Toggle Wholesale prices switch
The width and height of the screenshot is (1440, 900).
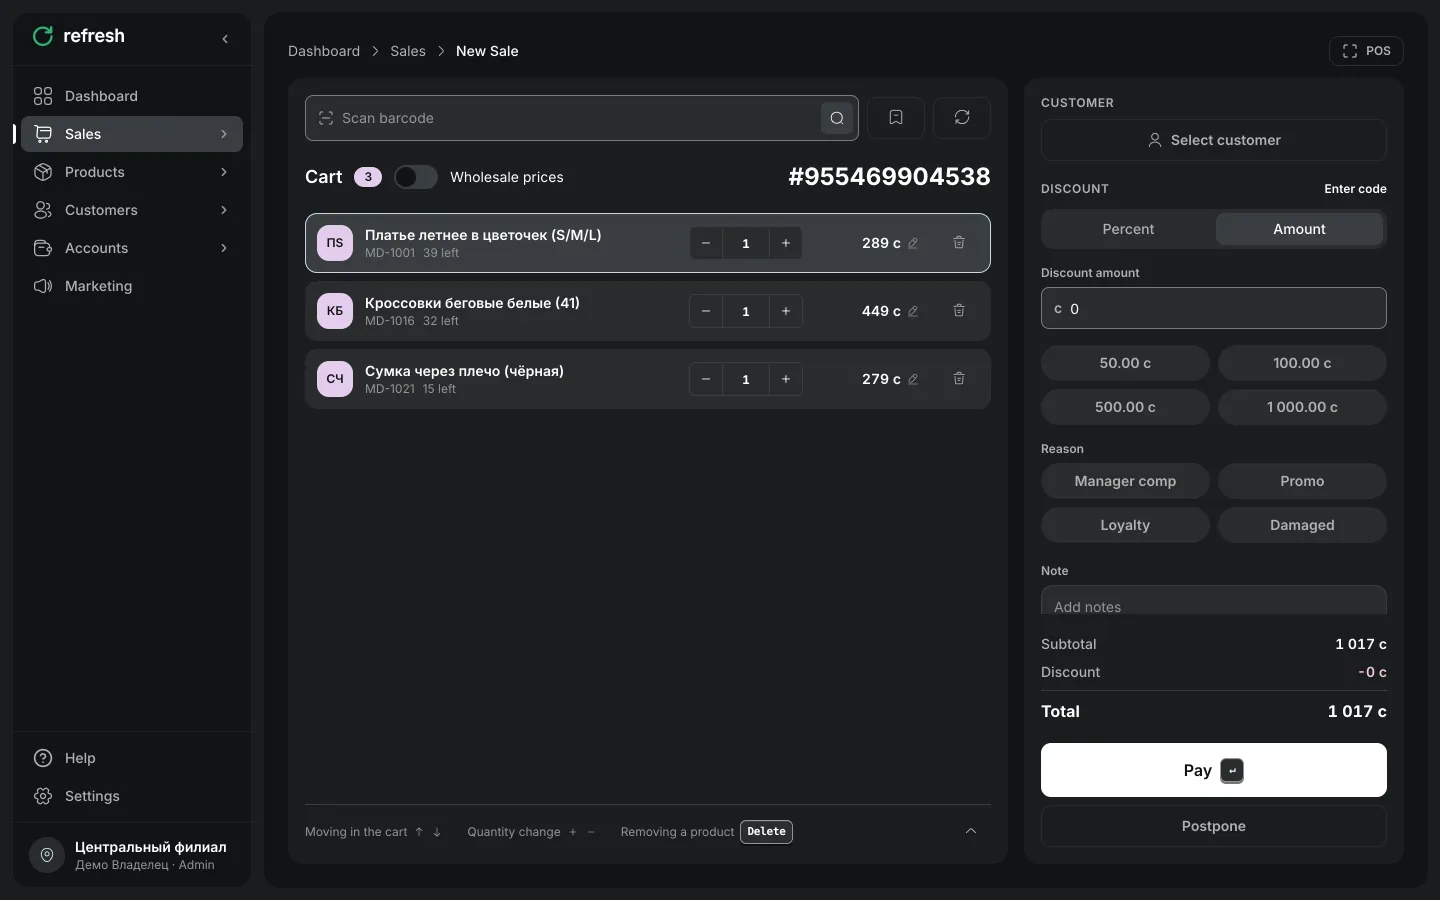tap(416, 177)
